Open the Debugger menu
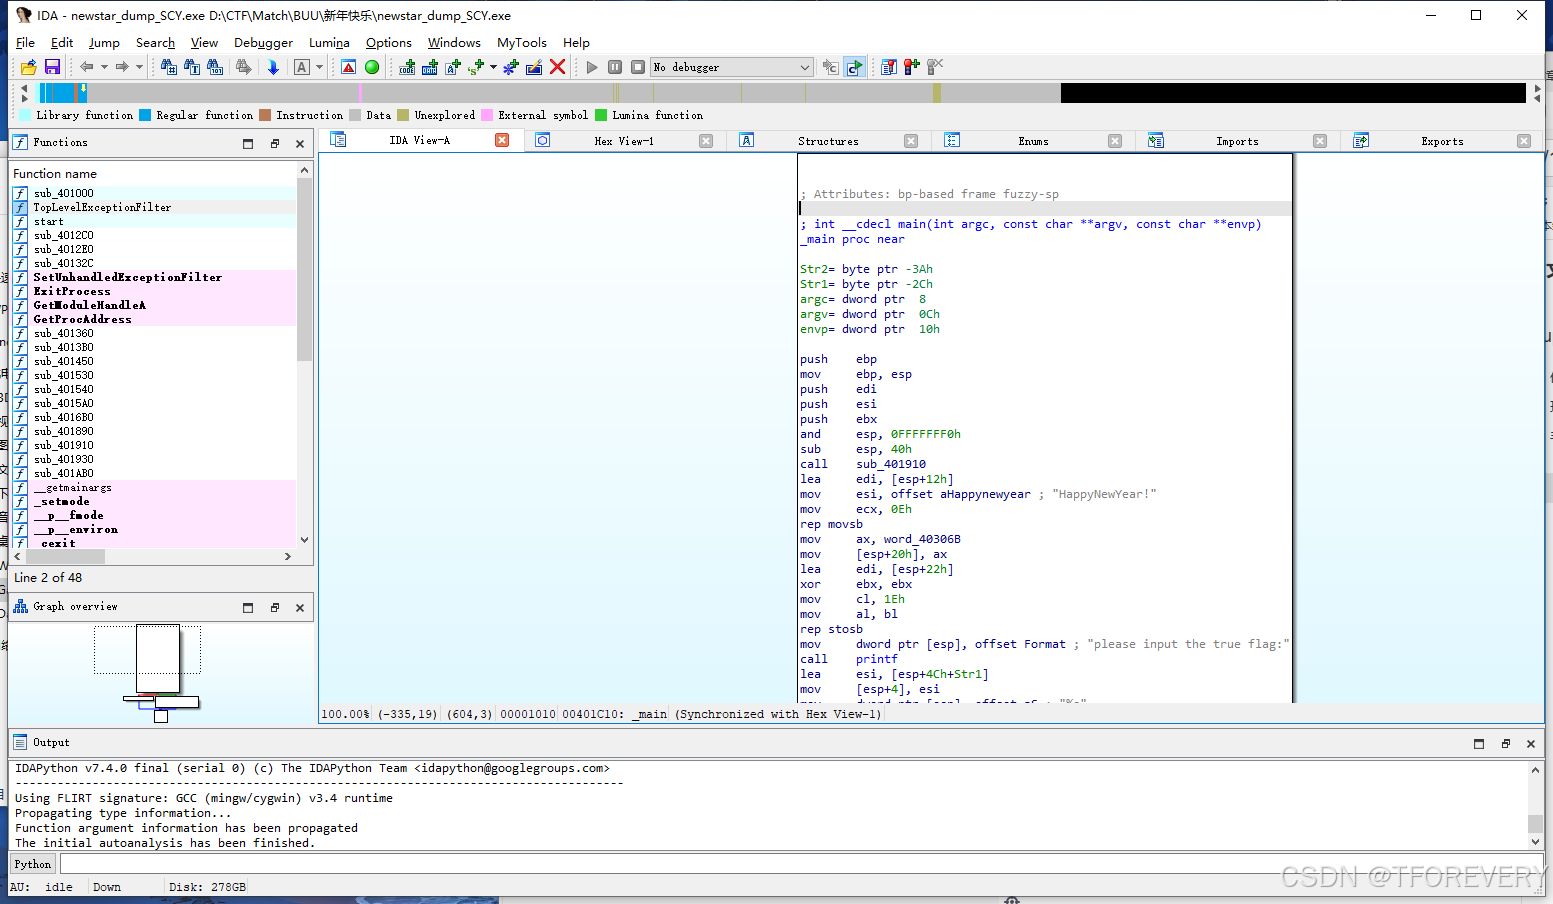The image size is (1553, 904). (263, 43)
